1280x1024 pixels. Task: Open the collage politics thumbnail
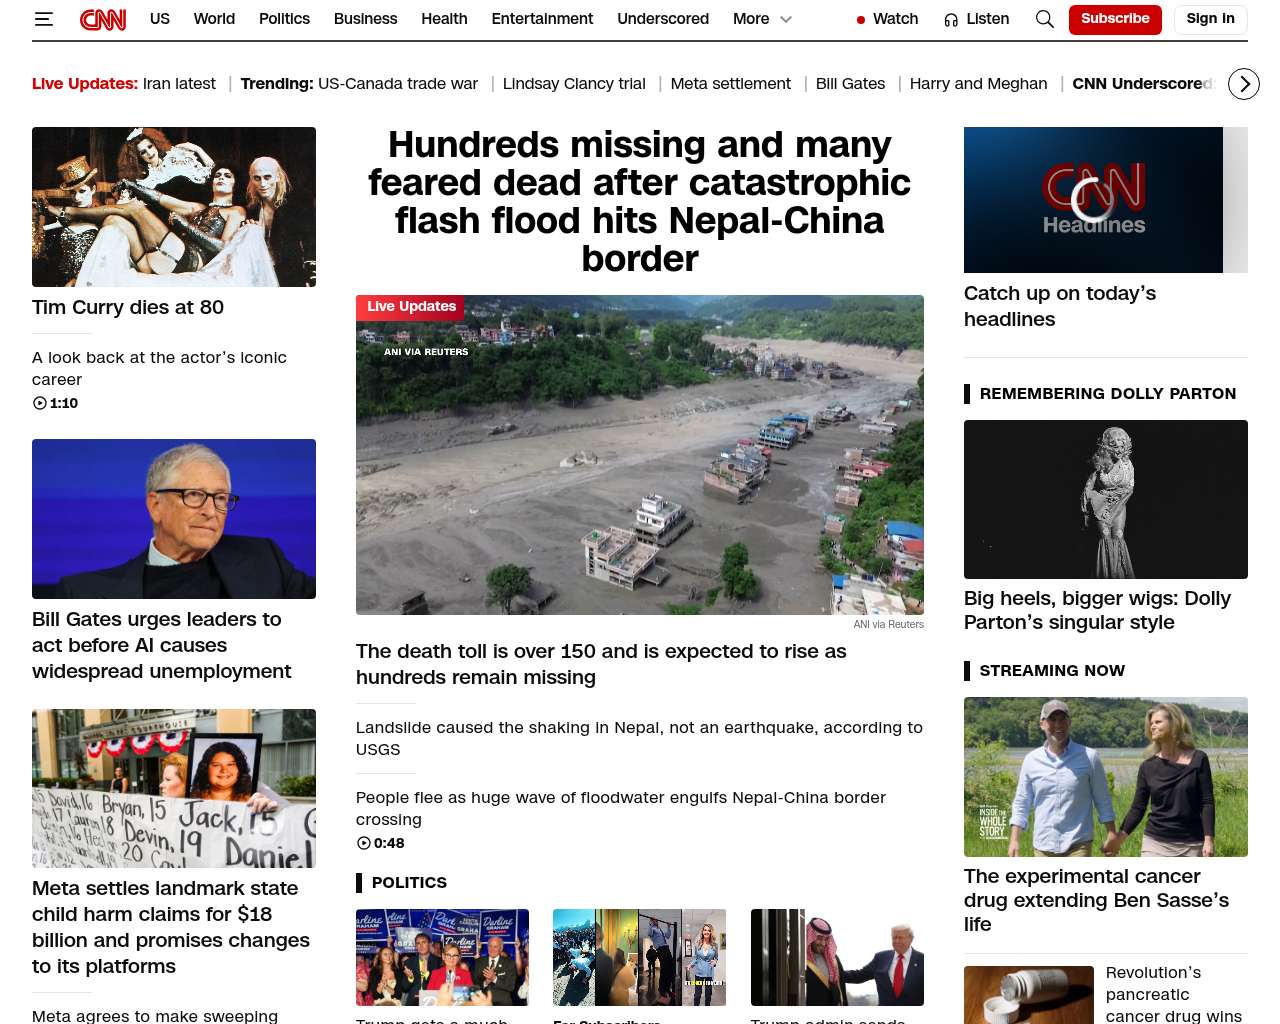coord(639,957)
